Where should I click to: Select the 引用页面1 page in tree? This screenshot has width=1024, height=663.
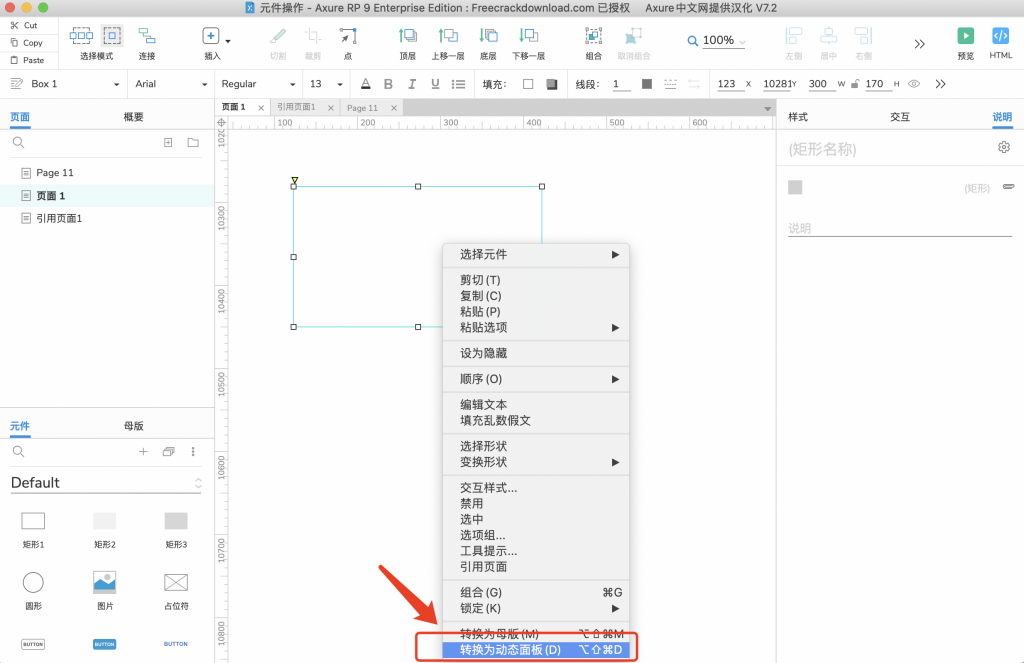pyautogui.click(x=59, y=218)
